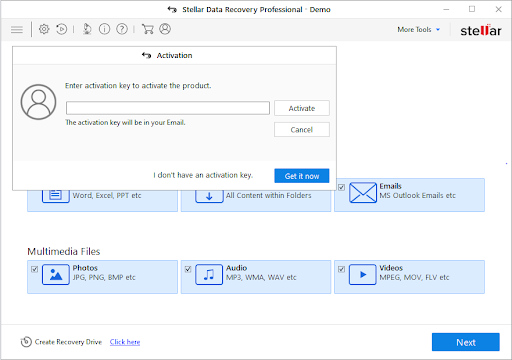
Task: Click the Next button
Action: click(466, 342)
